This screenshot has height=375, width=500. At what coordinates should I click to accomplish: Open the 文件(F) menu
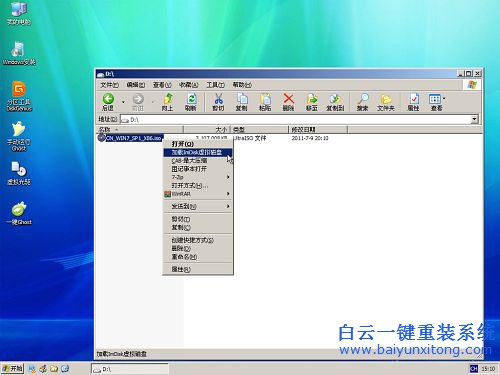coord(109,85)
